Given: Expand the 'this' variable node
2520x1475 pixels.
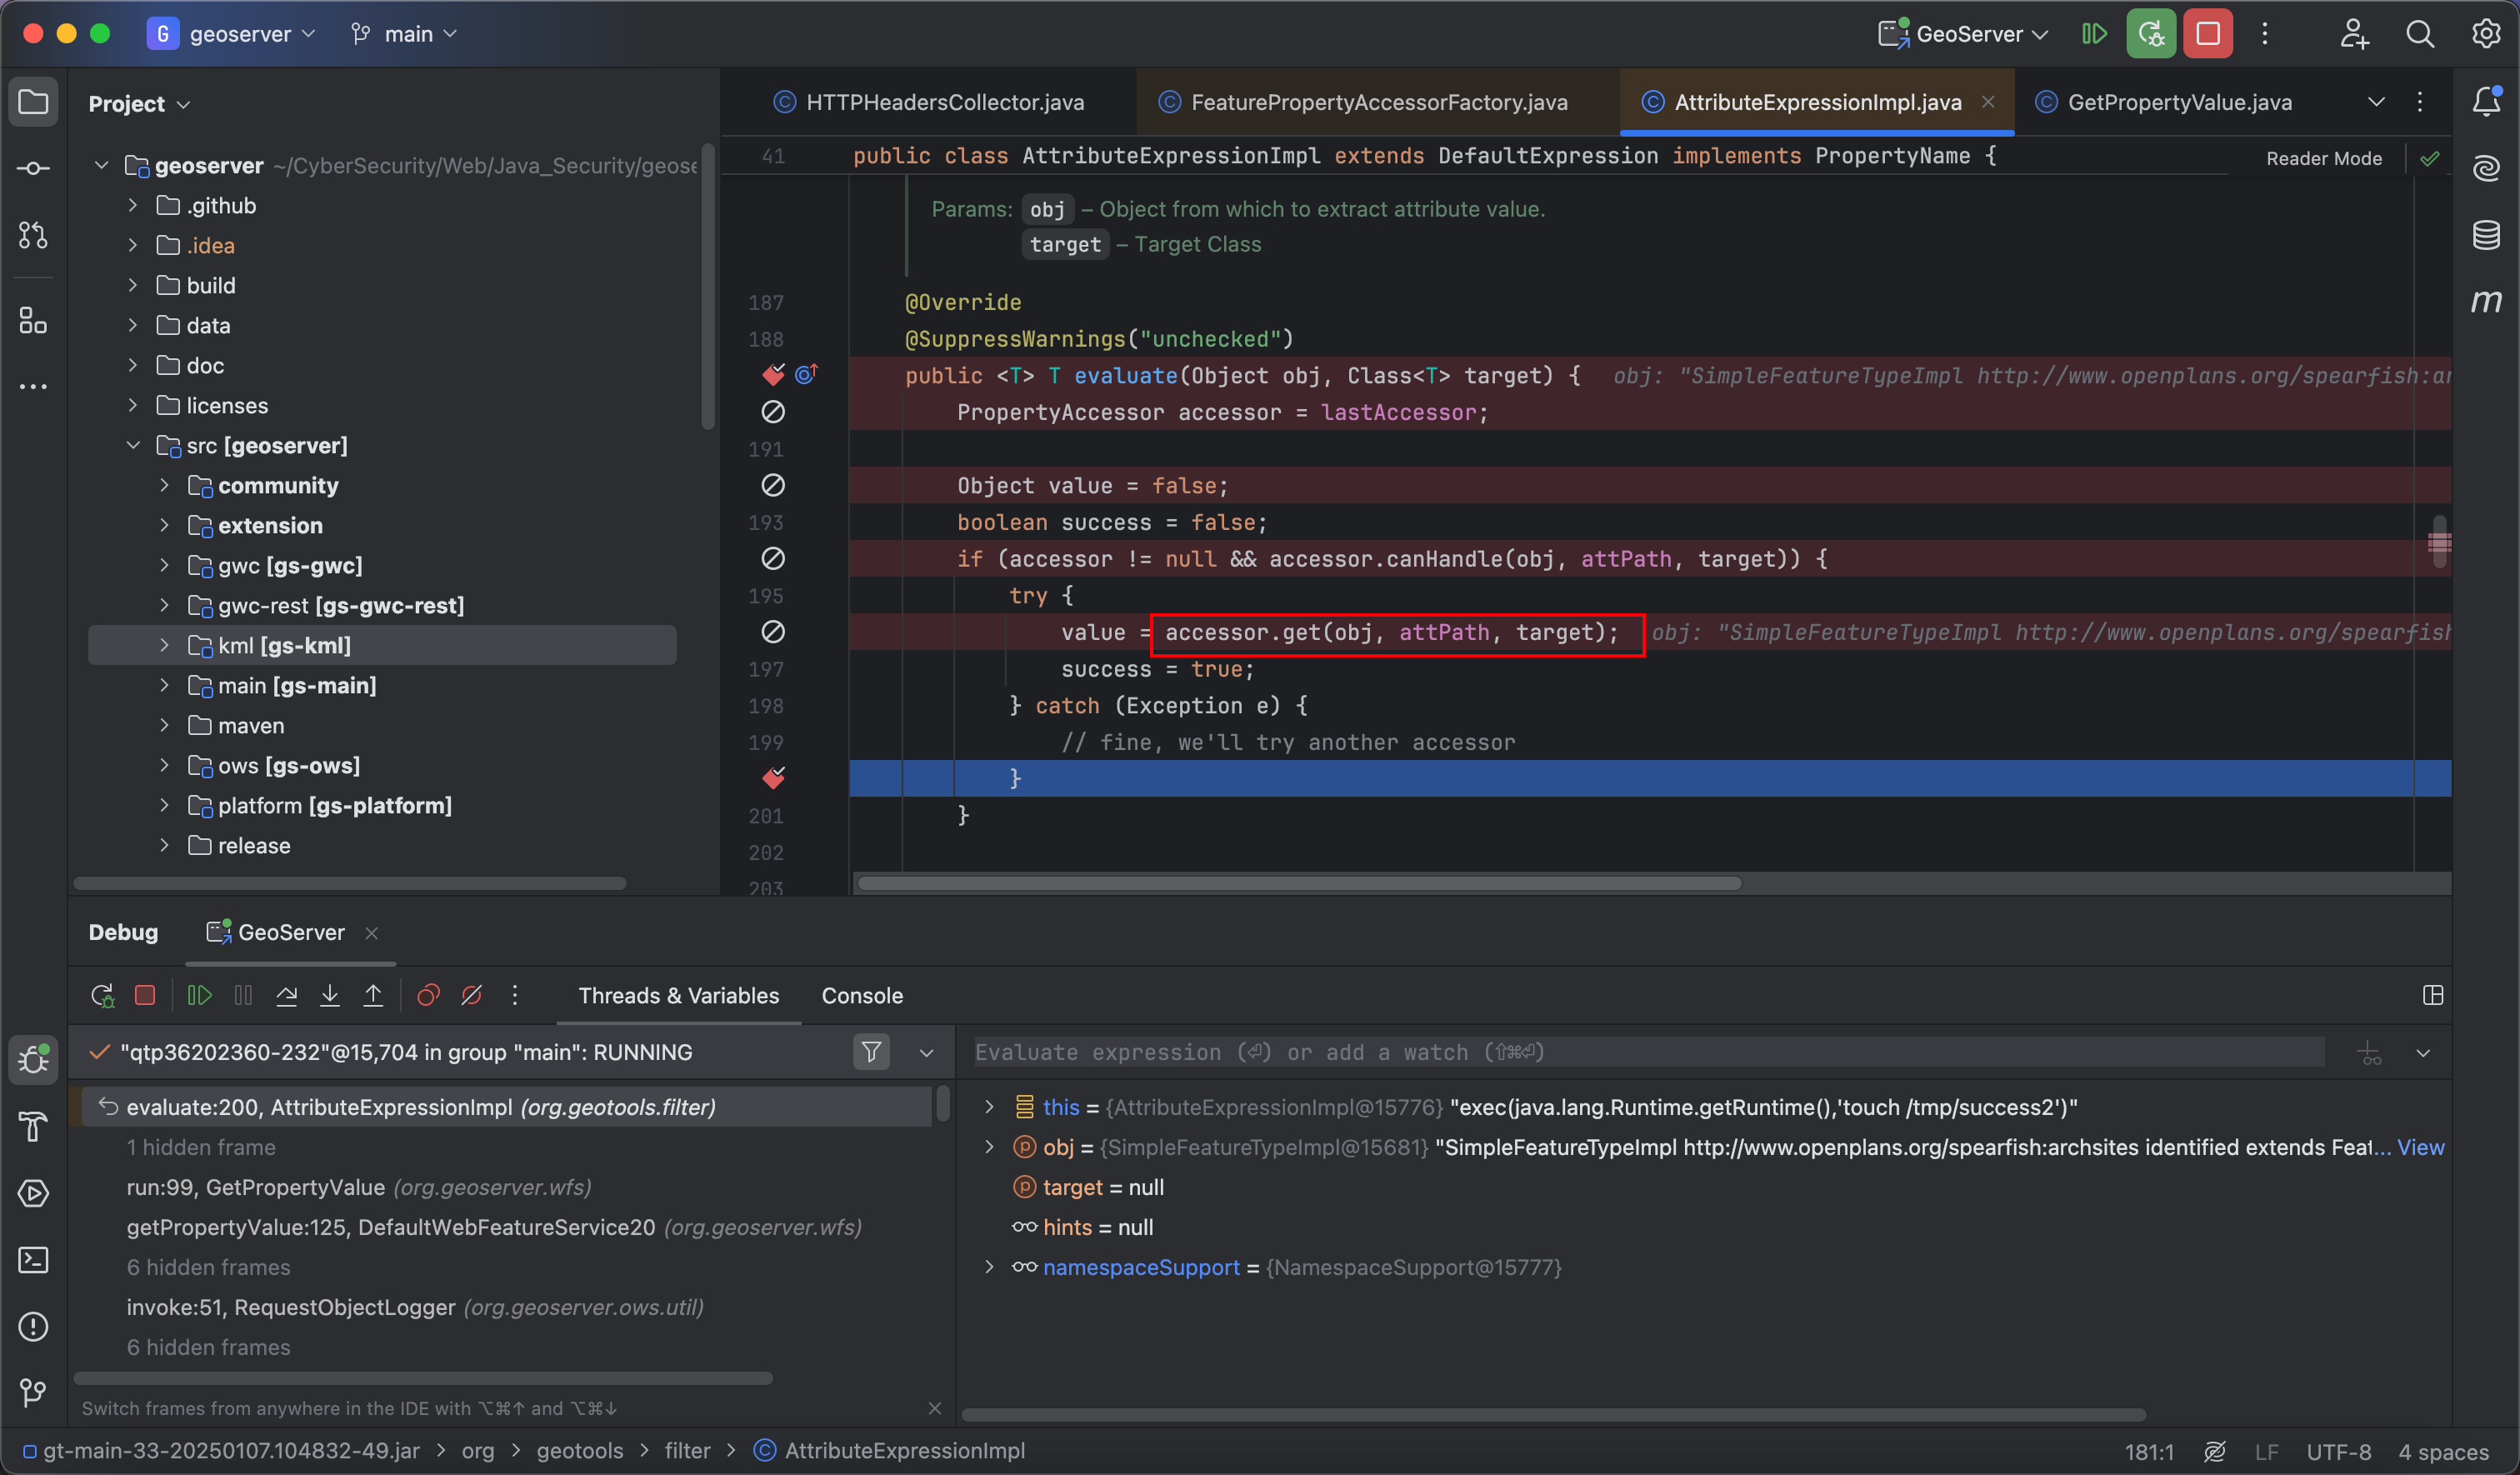Looking at the screenshot, I should 989,1107.
